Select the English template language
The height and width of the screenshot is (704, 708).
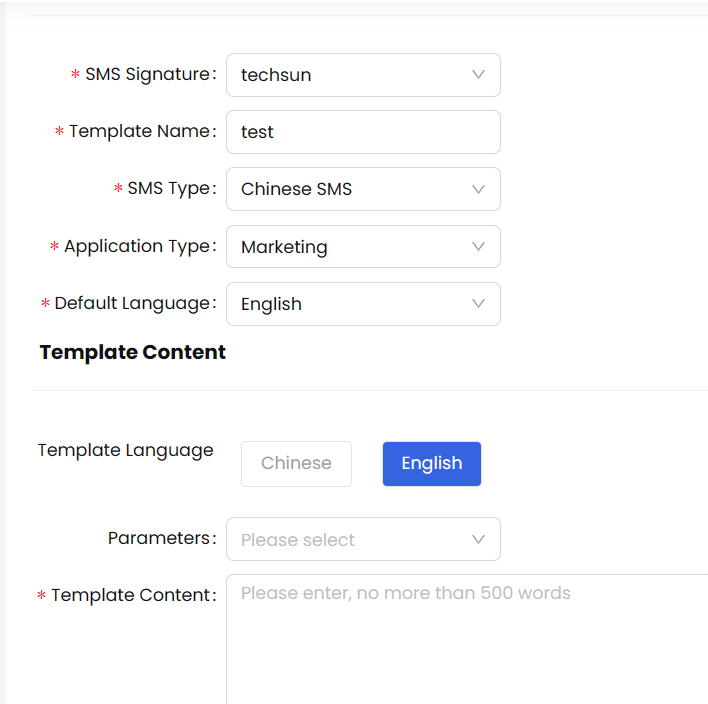tap(432, 464)
